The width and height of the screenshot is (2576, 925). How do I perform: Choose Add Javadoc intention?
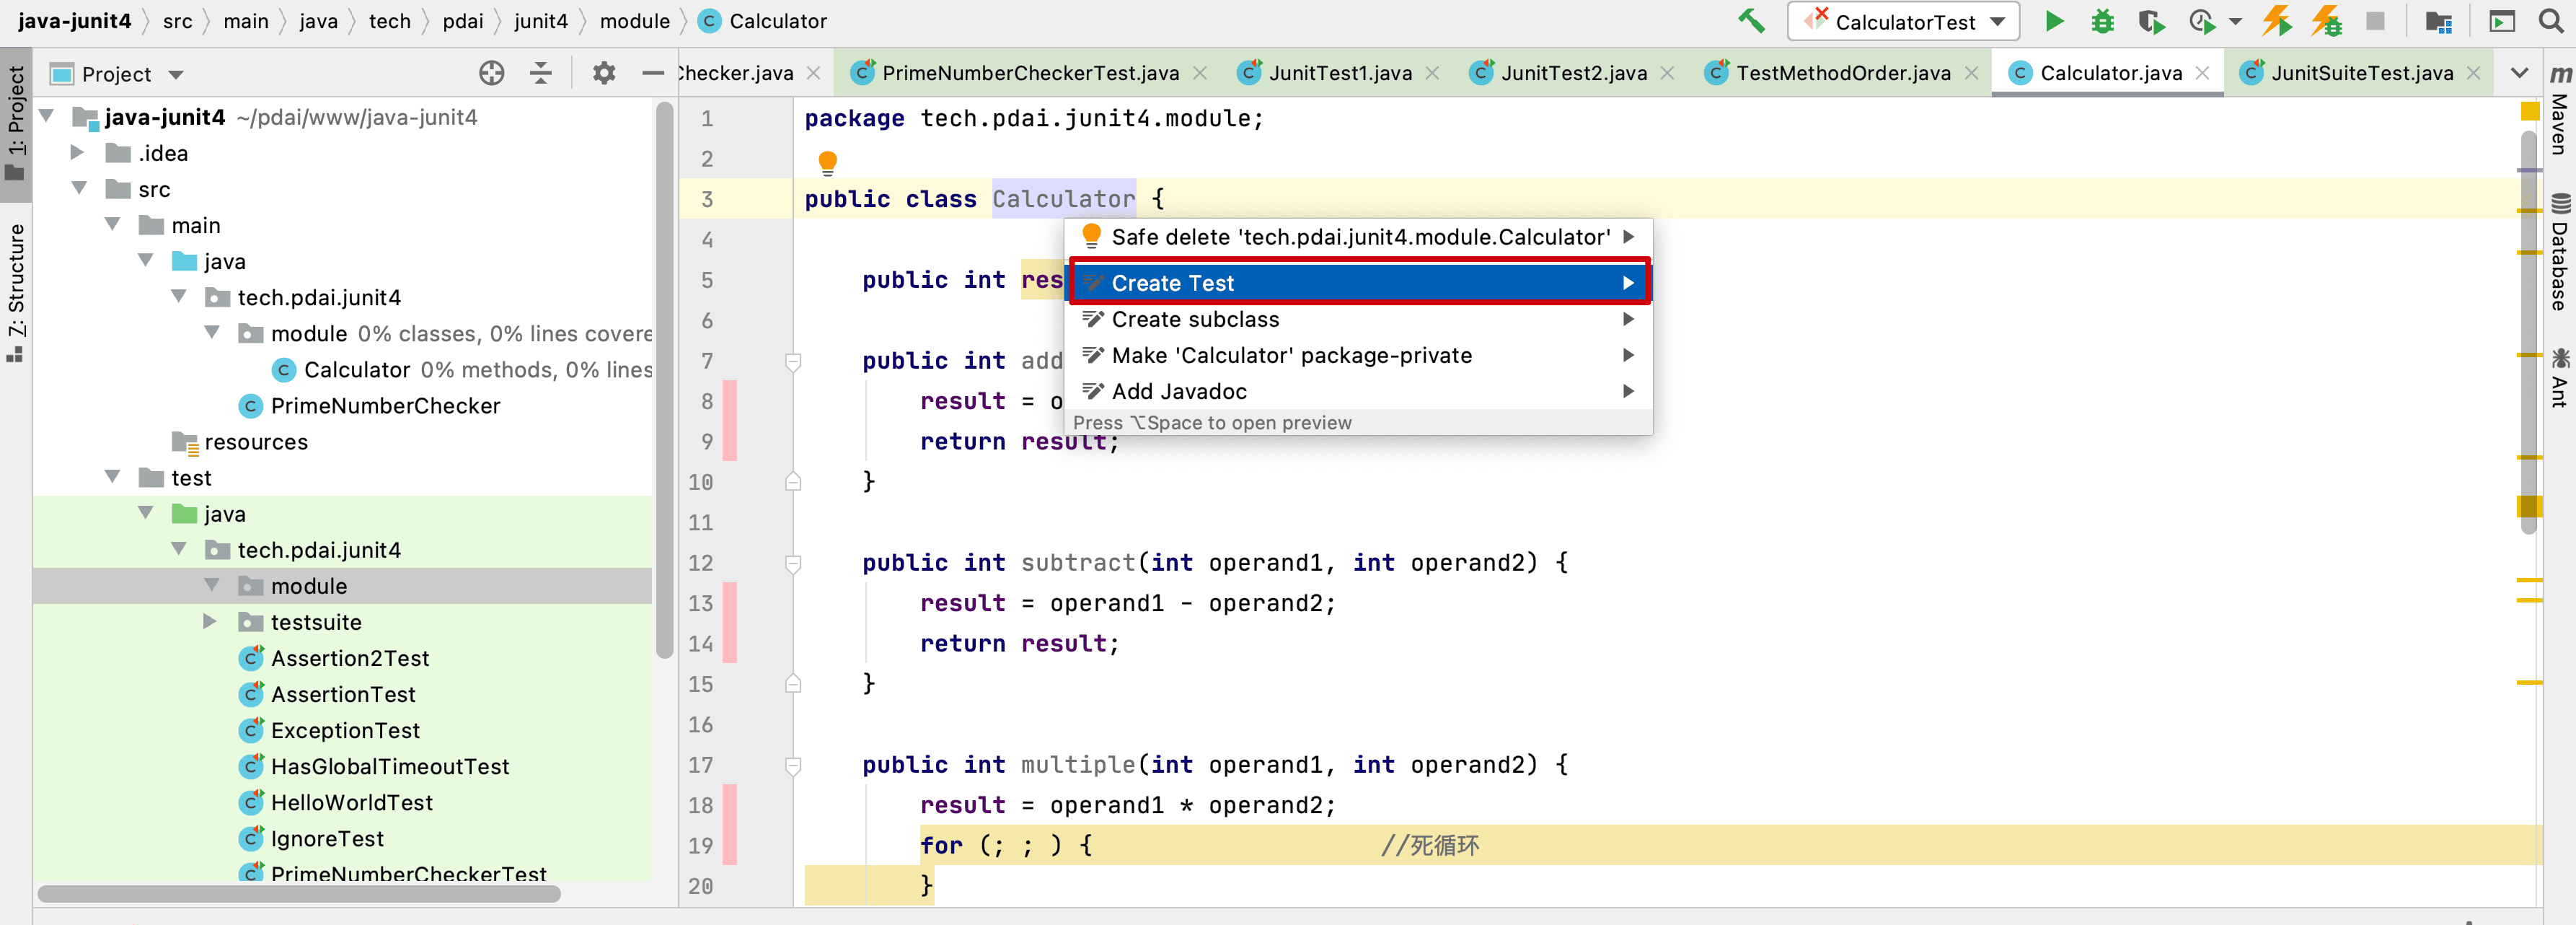point(1179,391)
